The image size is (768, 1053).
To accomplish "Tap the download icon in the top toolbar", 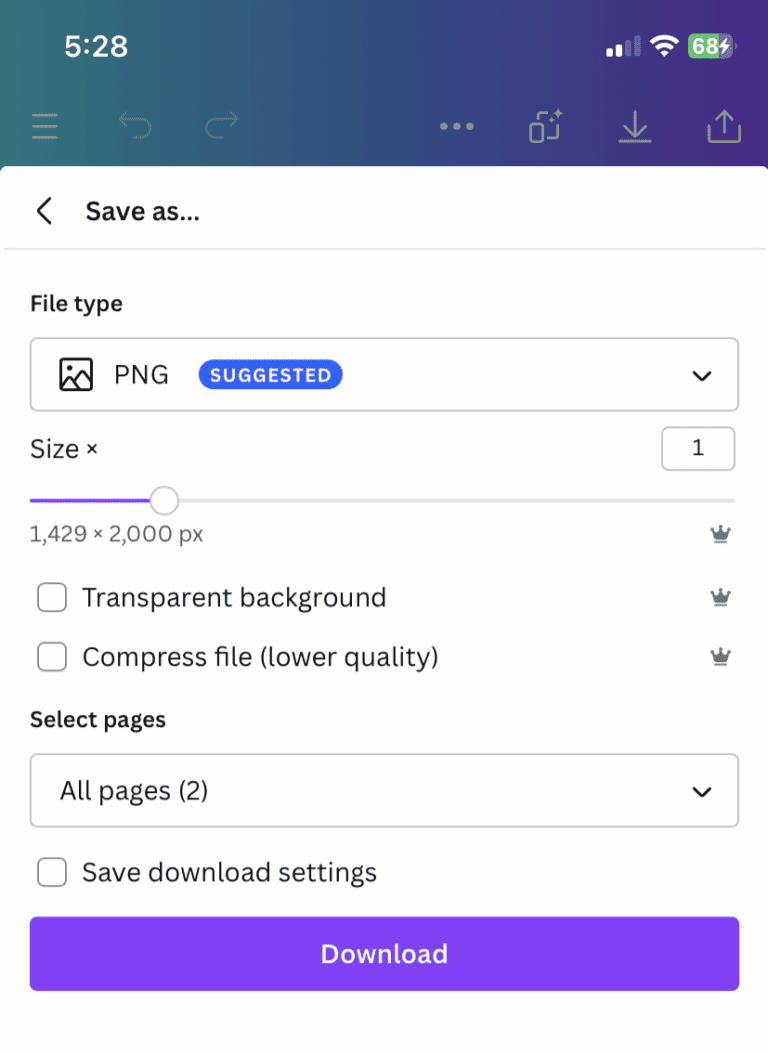I will tap(634, 127).
